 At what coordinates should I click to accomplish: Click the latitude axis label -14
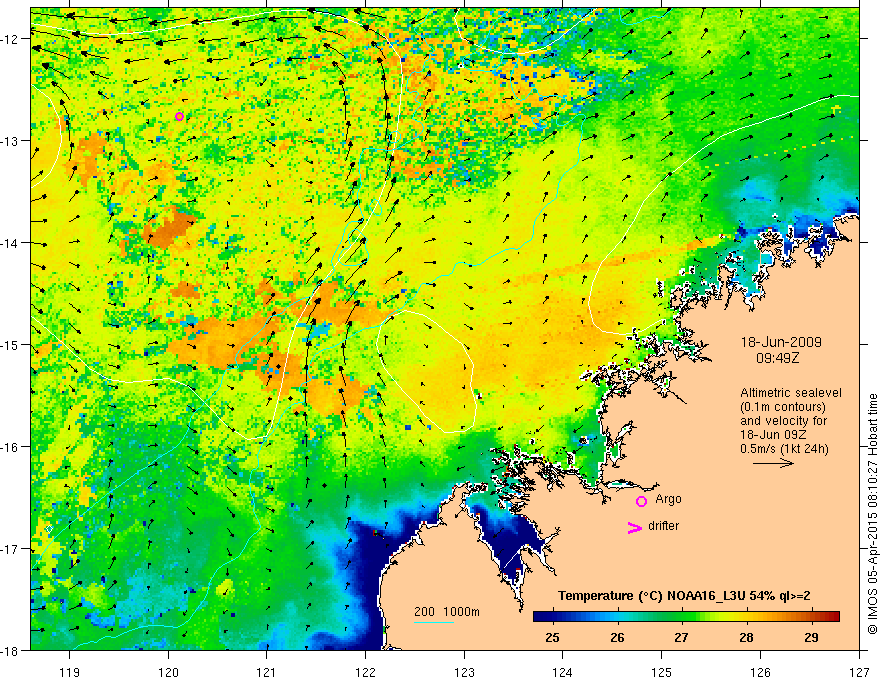[10, 243]
